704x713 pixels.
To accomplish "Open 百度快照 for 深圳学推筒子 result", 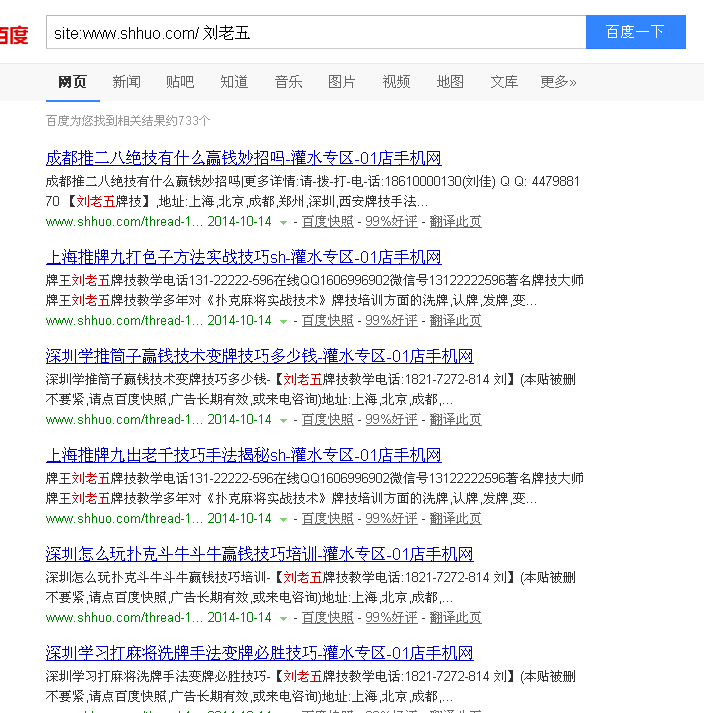I will pyautogui.click(x=327, y=419).
